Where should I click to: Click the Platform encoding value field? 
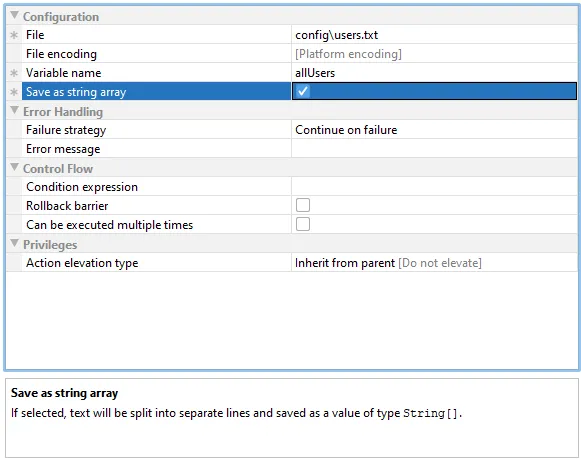click(434, 54)
